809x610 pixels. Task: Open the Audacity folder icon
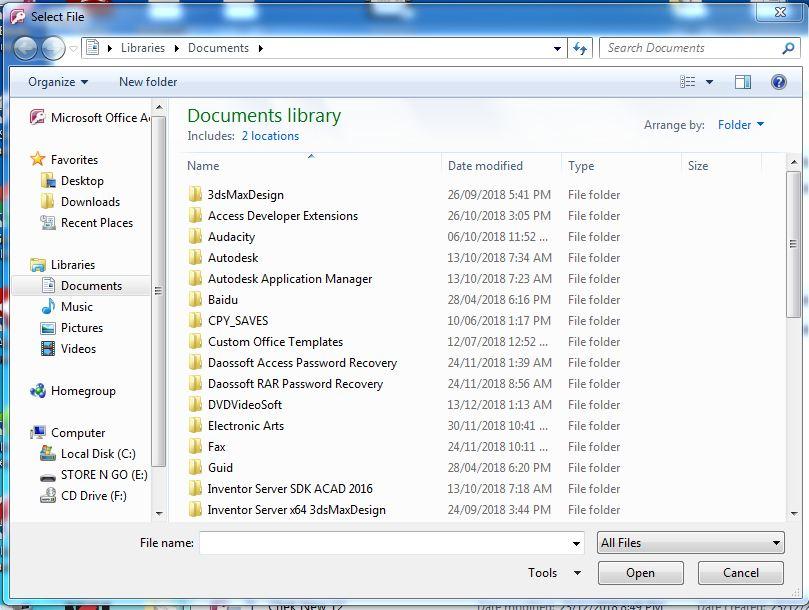point(195,237)
